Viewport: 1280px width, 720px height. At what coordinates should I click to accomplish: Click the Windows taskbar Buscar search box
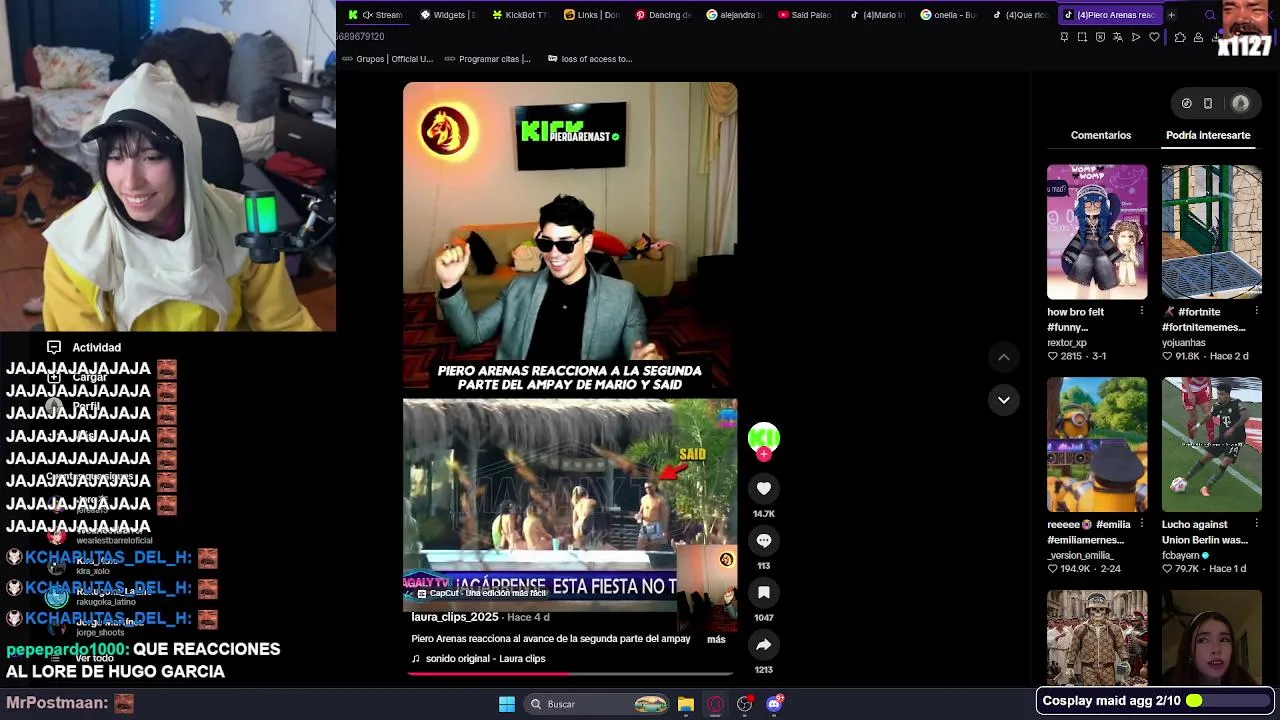click(595, 704)
